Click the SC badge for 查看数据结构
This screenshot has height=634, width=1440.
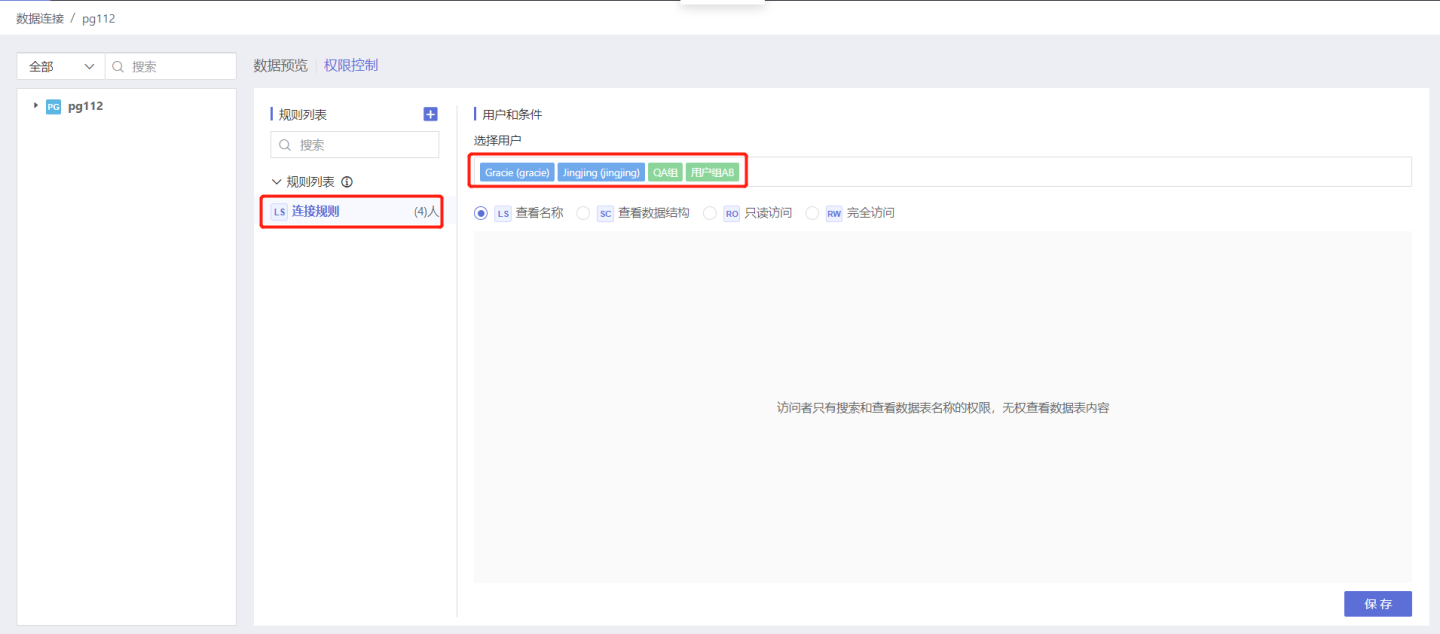pos(605,213)
